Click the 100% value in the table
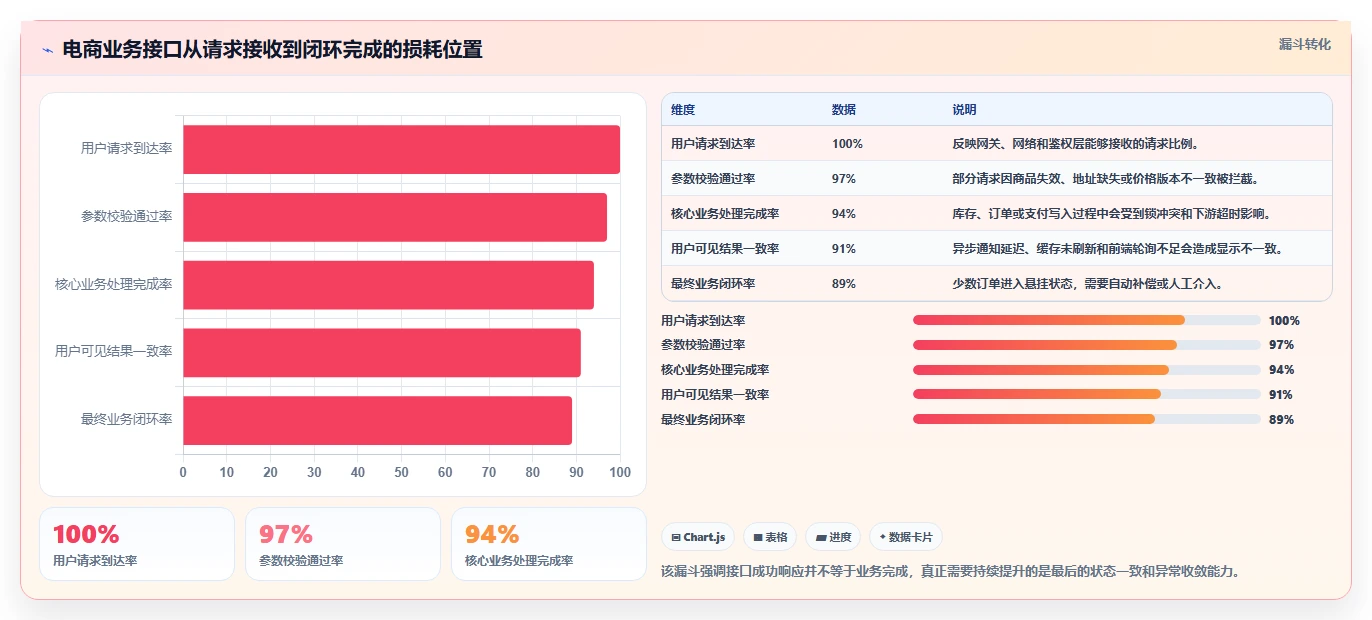This screenshot has width=1372, height=620. (x=847, y=144)
